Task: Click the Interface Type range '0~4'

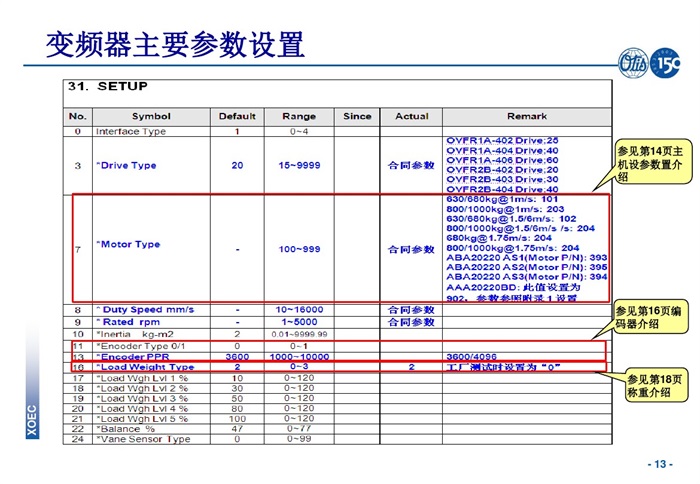Action: click(299, 131)
